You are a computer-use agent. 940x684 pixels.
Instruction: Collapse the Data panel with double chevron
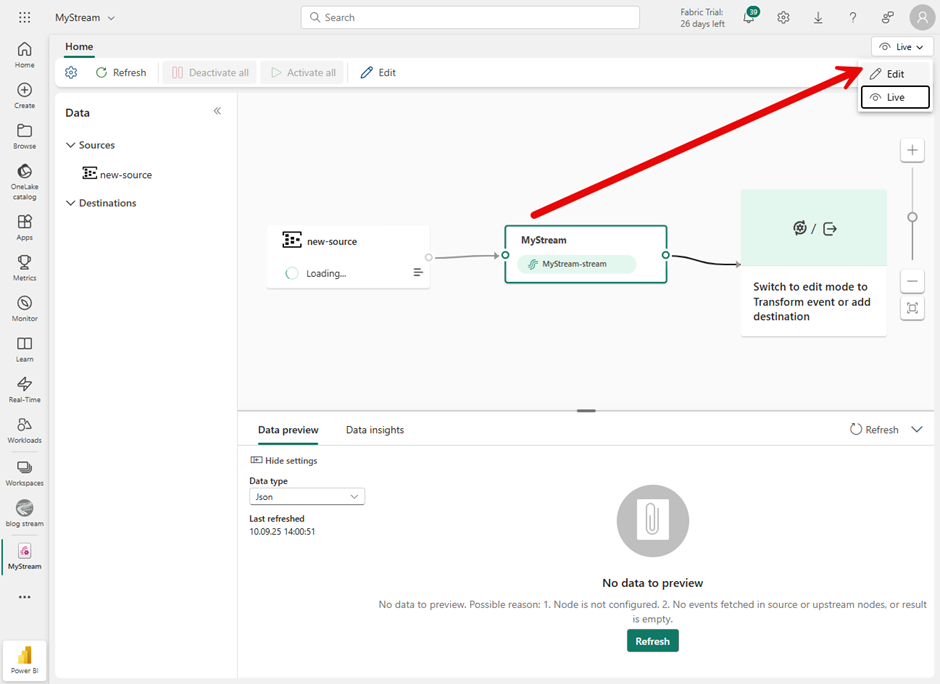click(217, 111)
